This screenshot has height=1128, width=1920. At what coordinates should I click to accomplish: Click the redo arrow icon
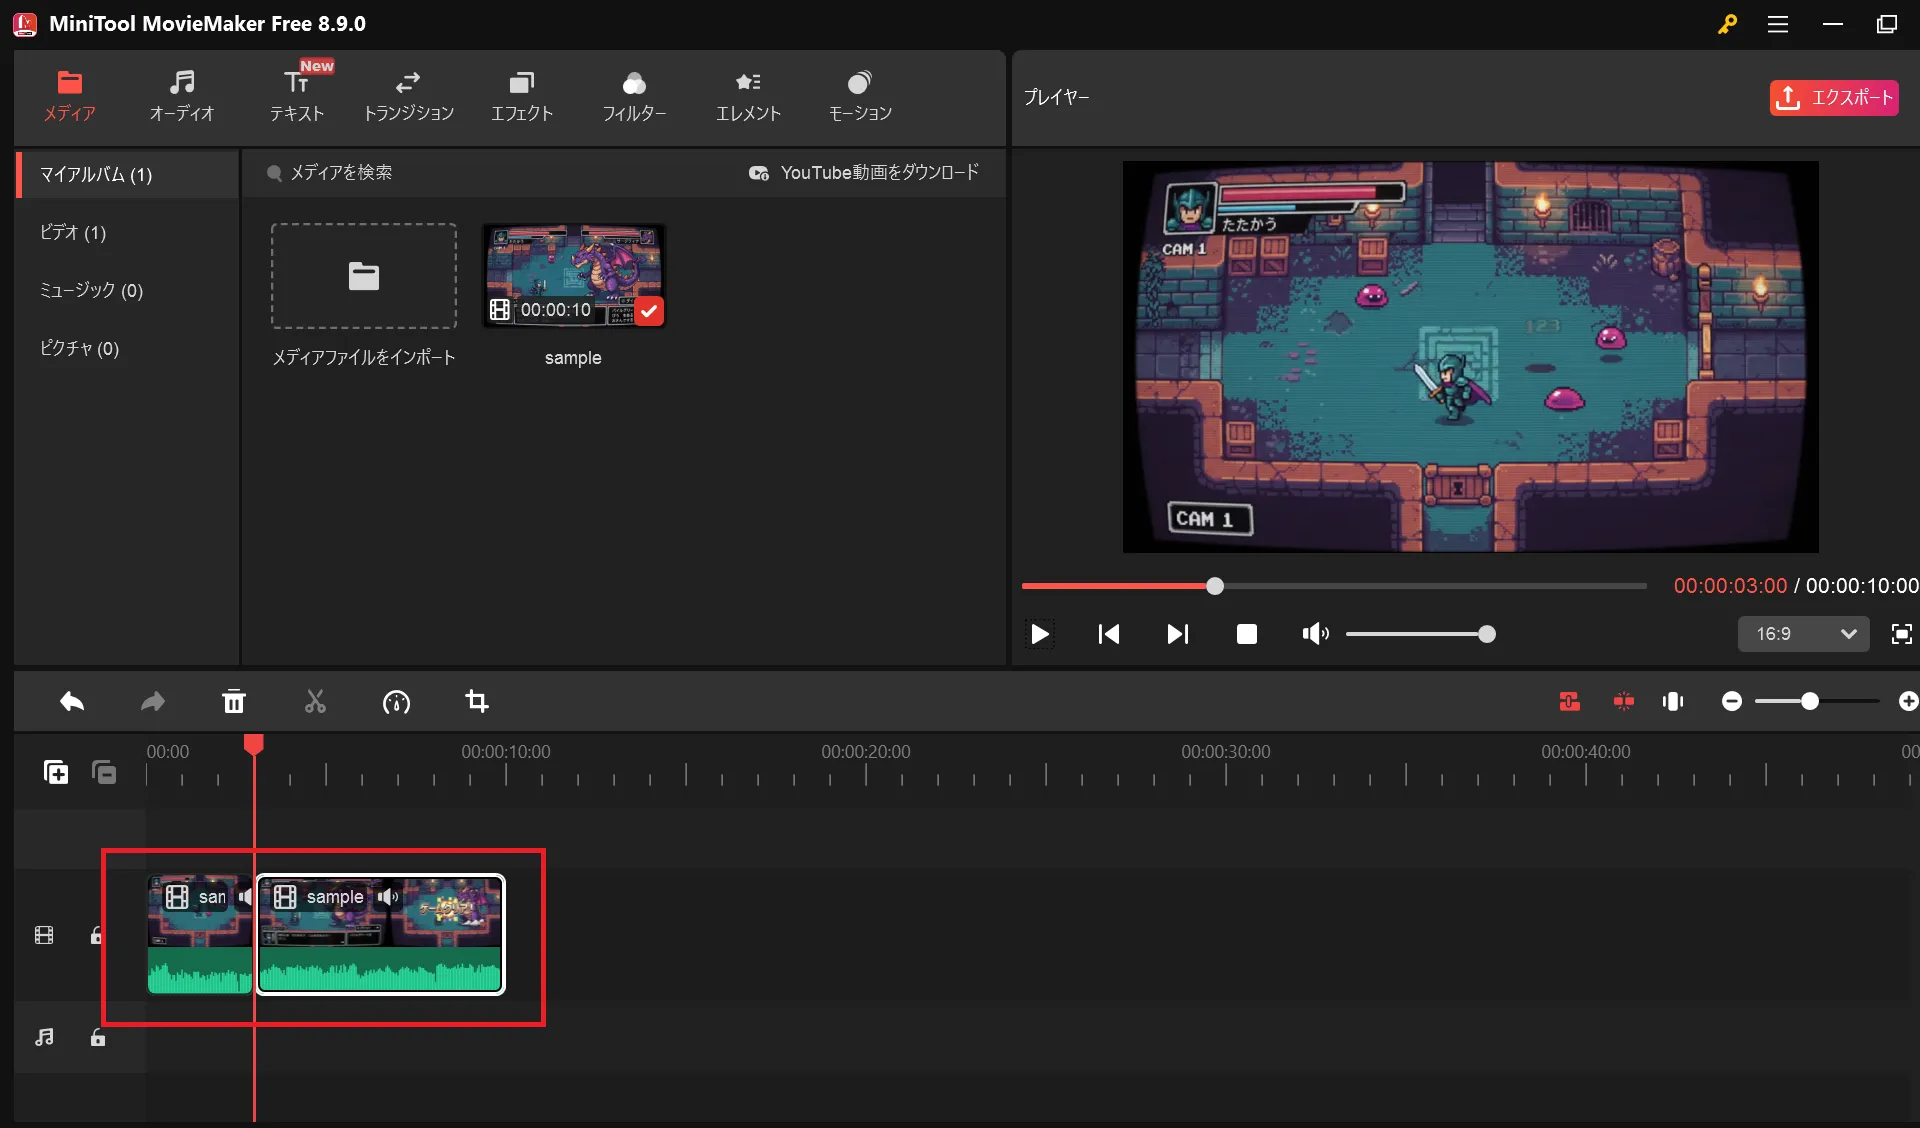pos(152,702)
